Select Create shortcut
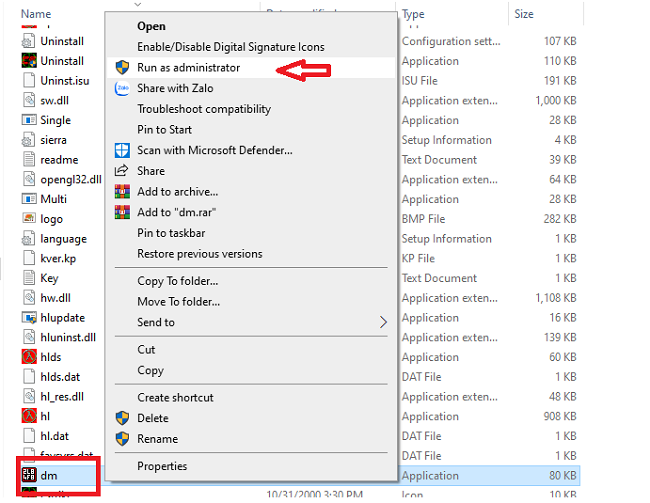The width and height of the screenshot is (650, 503). coord(251,397)
